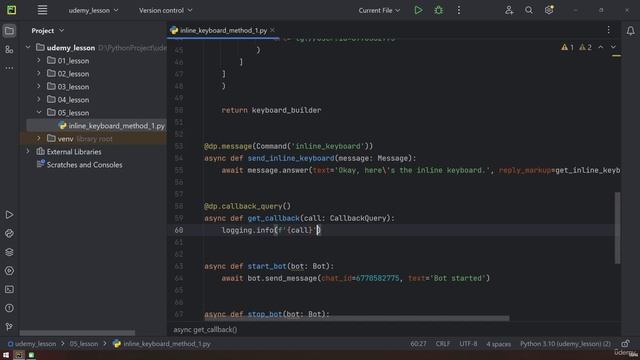The height and width of the screenshot is (360, 640).
Task: Open the Run tool window
Action: [9, 215]
